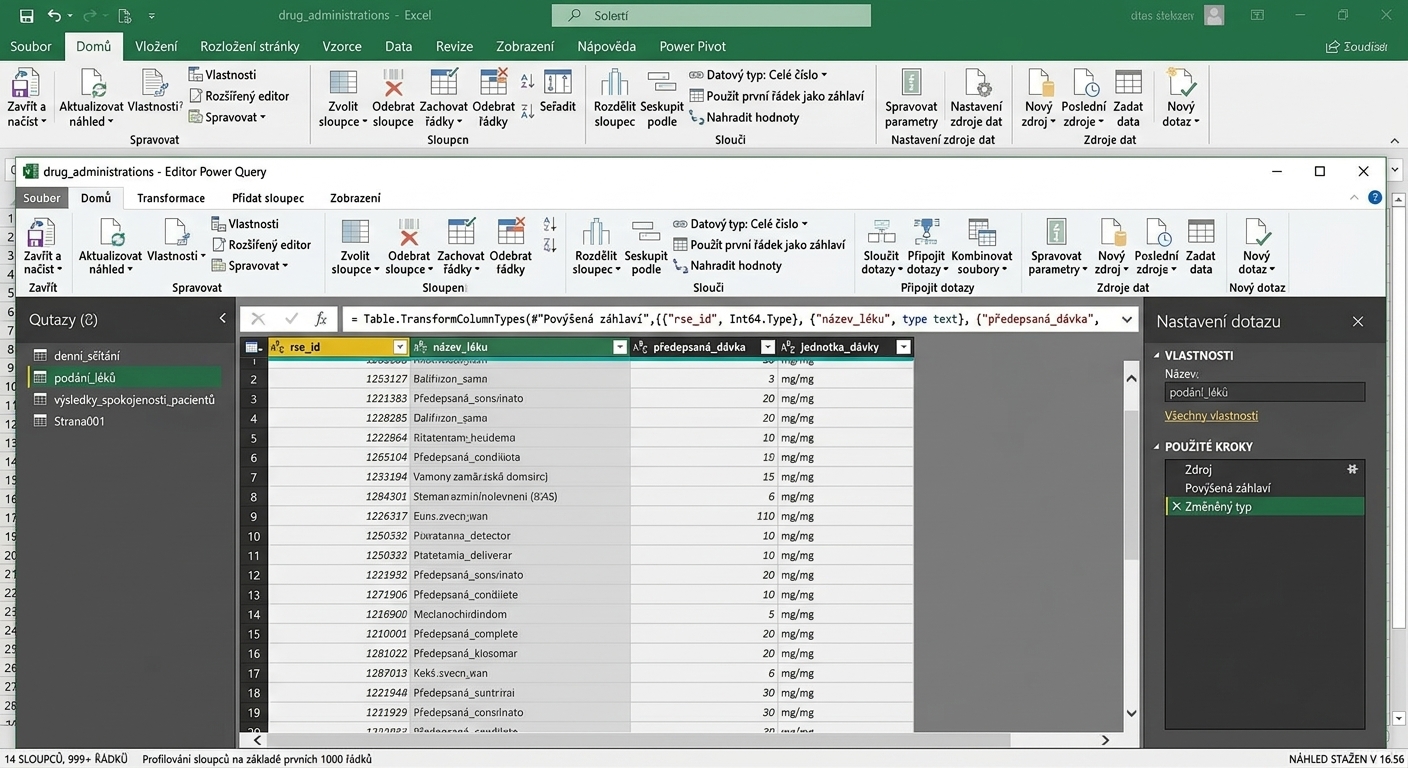Click the formula bar fx icon
The width and height of the screenshot is (1408, 768).
pos(321,319)
